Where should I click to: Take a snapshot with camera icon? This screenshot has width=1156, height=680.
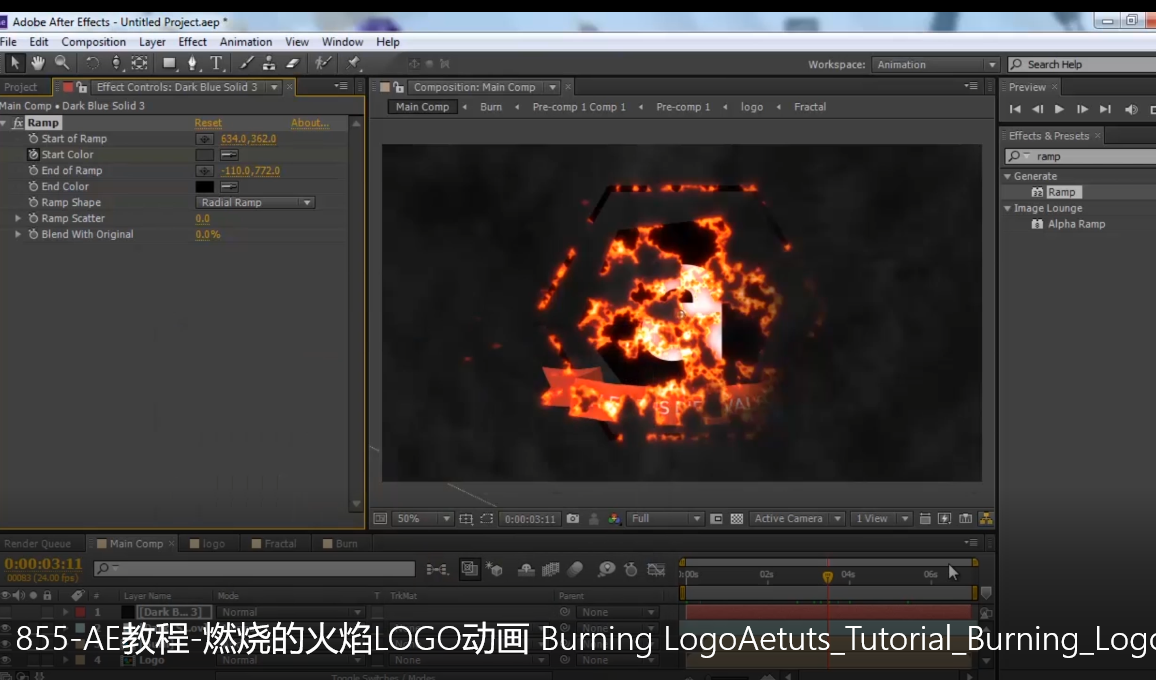click(x=573, y=519)
